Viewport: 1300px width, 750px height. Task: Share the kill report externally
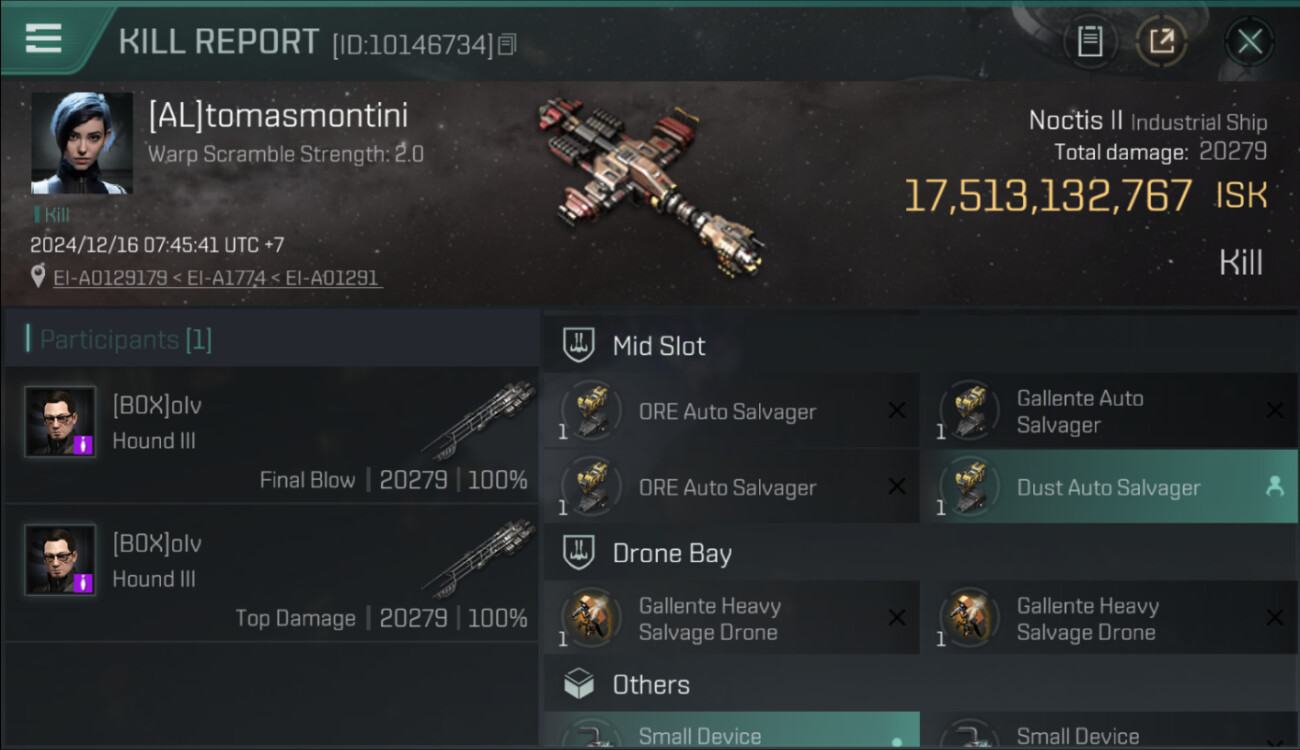tap(1161, 41)
